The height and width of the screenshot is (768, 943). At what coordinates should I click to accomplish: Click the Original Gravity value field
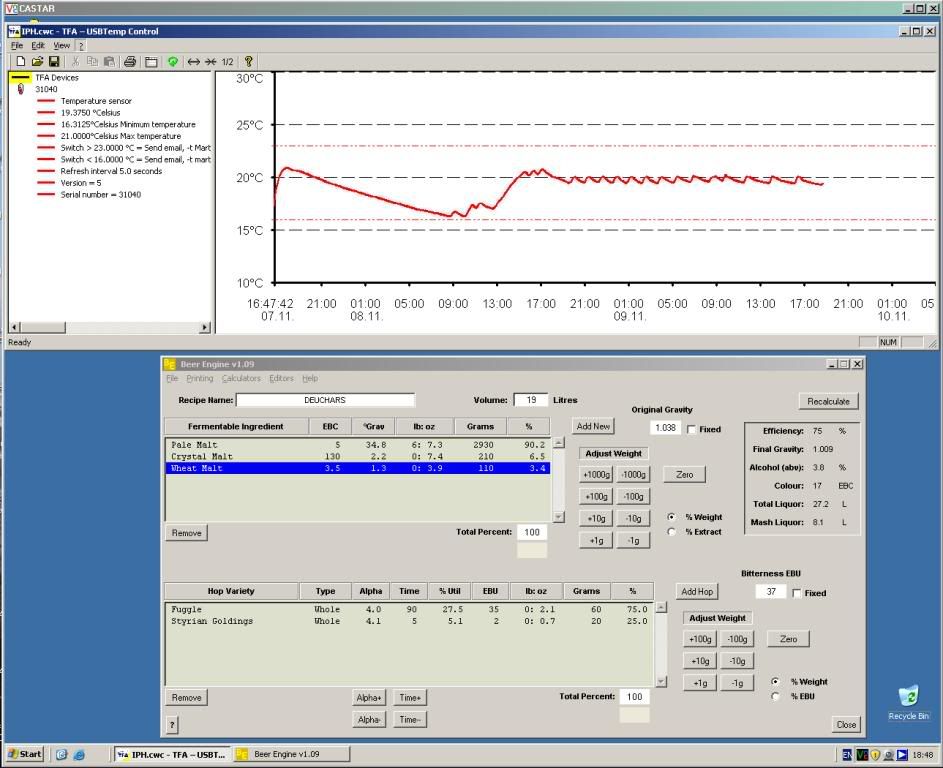click(665, 428)
